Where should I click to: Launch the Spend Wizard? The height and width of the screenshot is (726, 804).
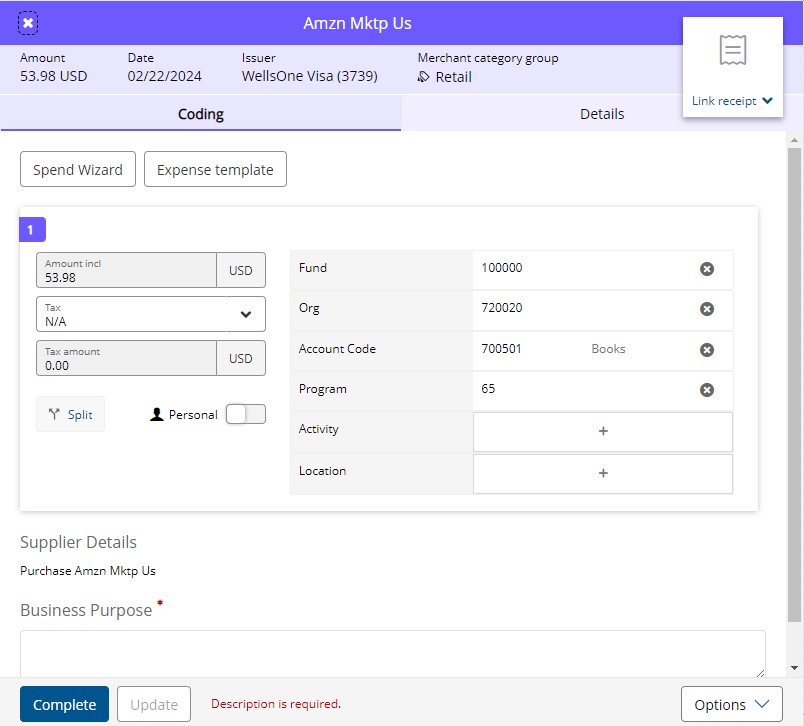(x=78, y=170)
